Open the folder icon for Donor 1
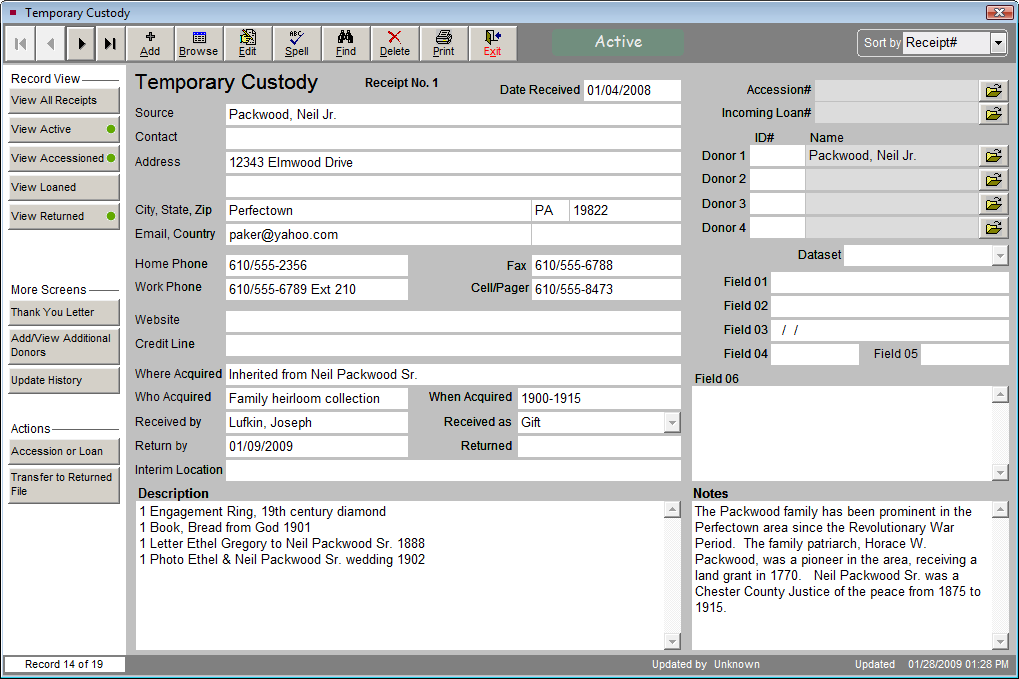 pos(993,156)
